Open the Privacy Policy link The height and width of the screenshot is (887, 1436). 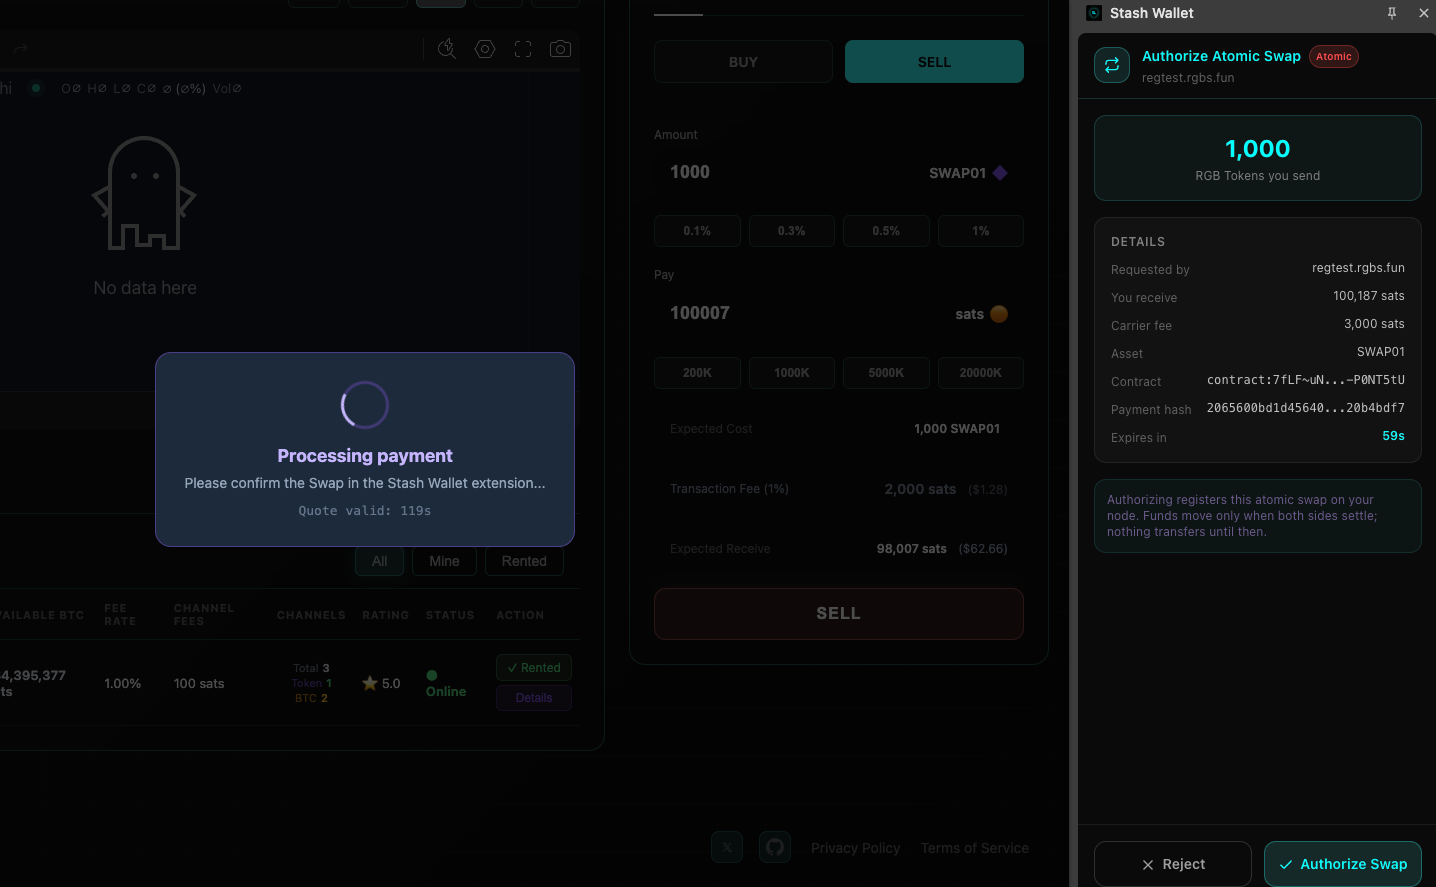click(x=856, y=848)
